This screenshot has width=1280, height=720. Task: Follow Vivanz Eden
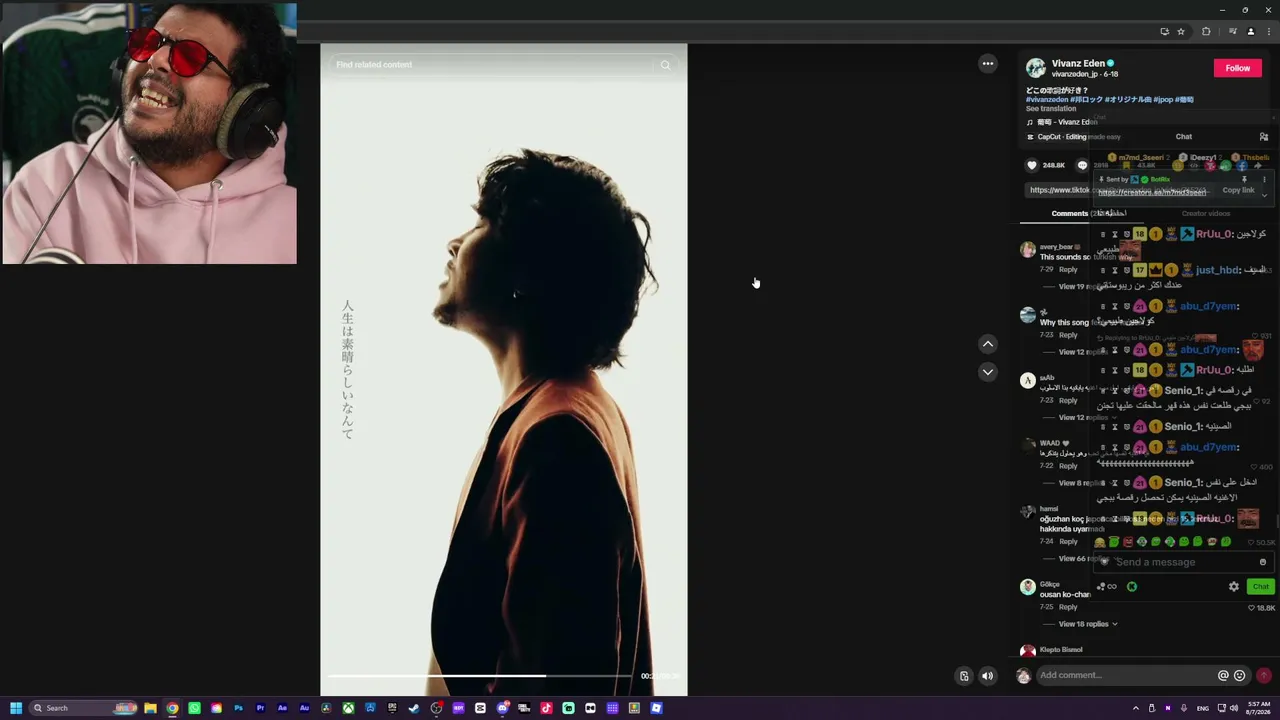(1238, 68)
